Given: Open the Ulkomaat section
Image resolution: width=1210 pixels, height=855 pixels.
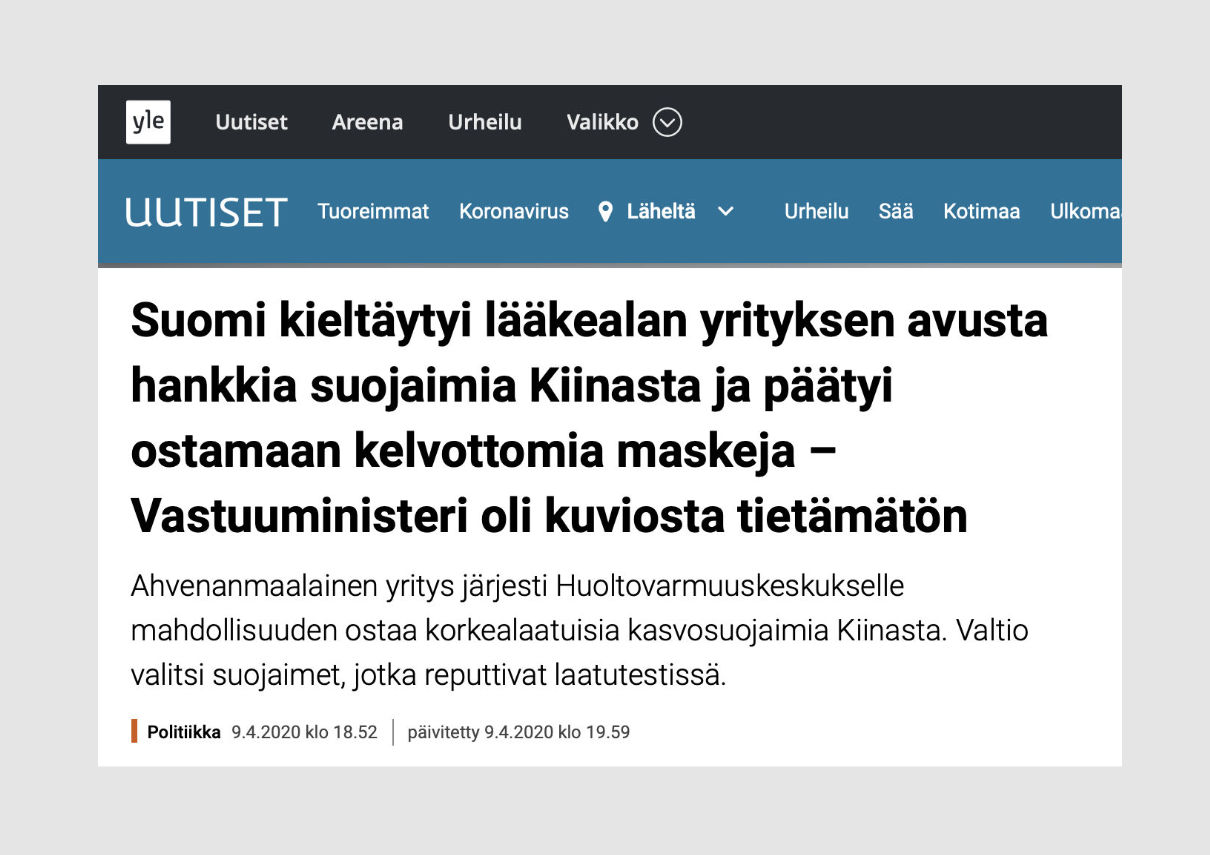Looking at the screenshot, I should (x=1085, y=212).
